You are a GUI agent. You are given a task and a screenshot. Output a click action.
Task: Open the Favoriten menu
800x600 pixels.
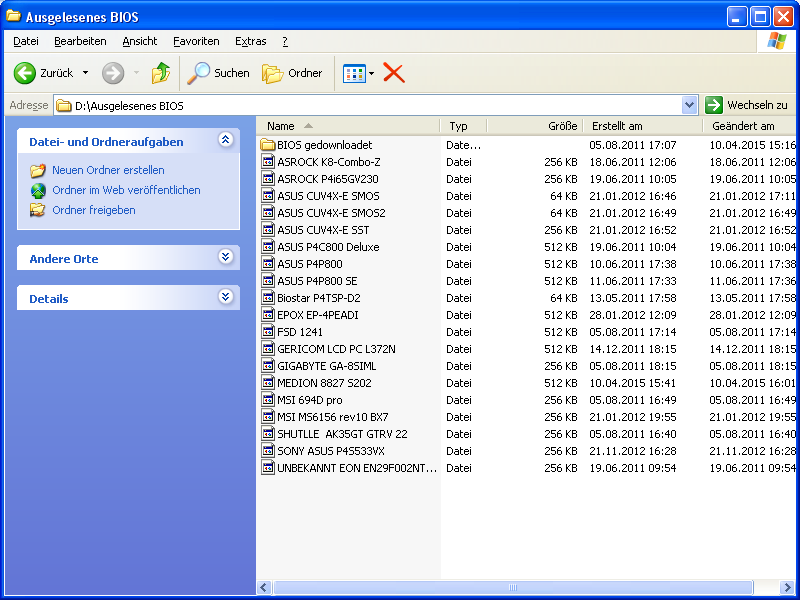coord(196,41)
